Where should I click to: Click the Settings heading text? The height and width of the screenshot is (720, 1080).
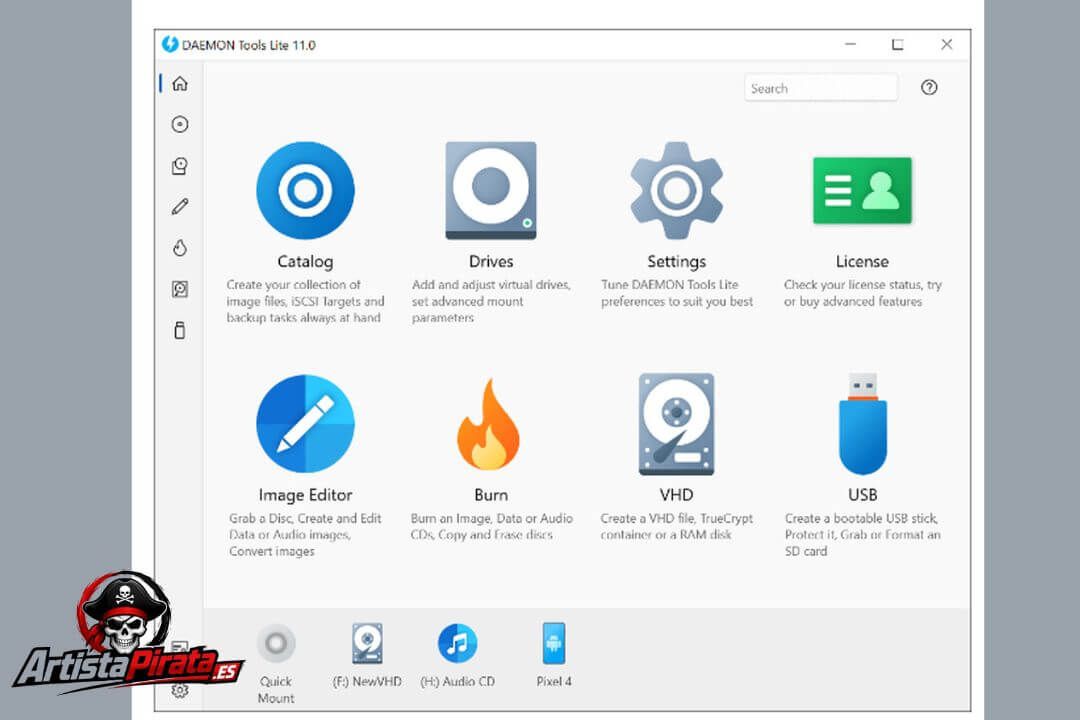(676, 262)
